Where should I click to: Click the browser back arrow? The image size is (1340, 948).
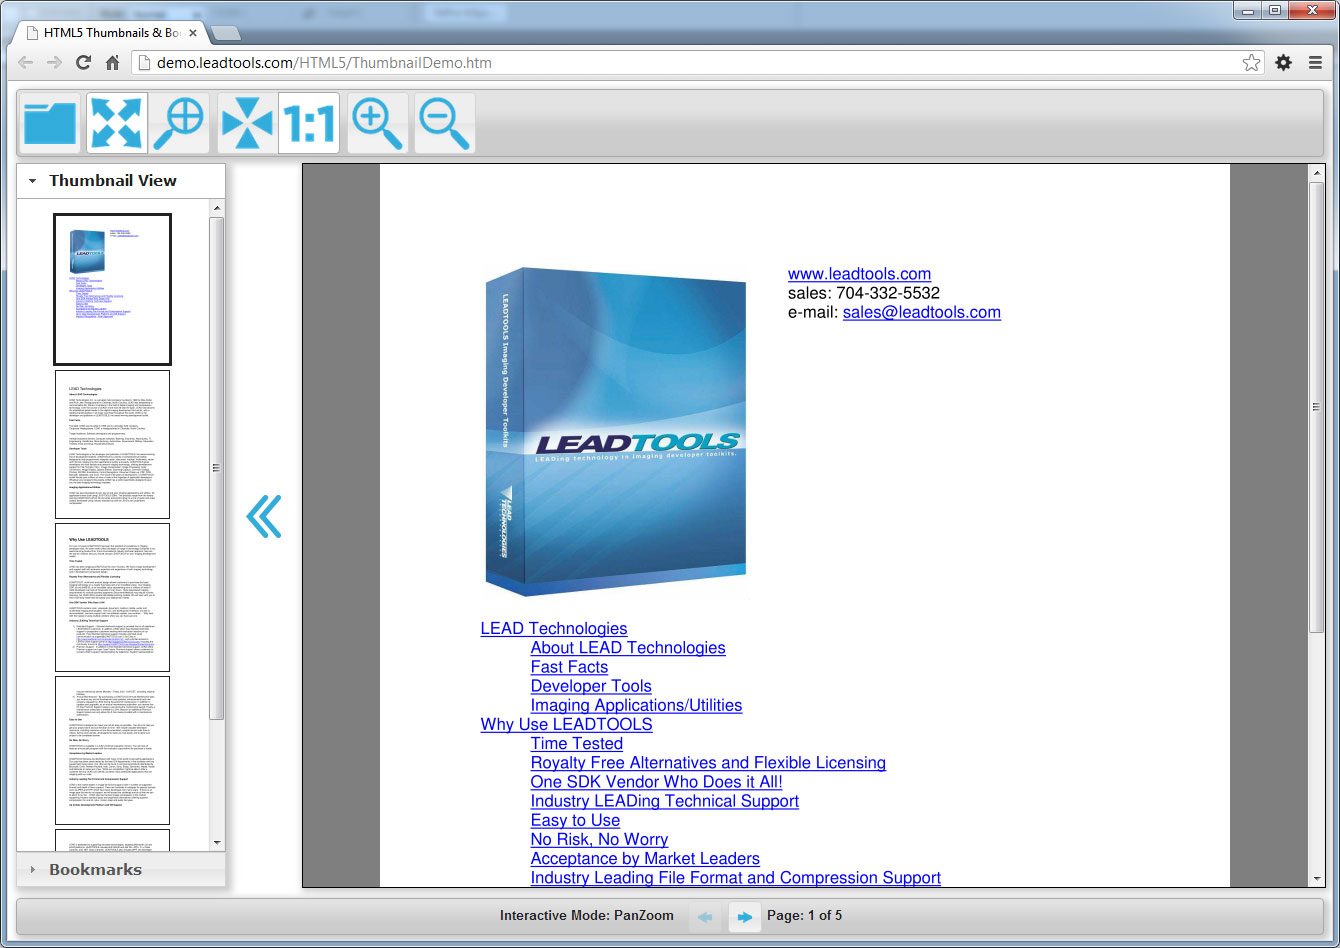pyautogui.click(x=26, y=63)
